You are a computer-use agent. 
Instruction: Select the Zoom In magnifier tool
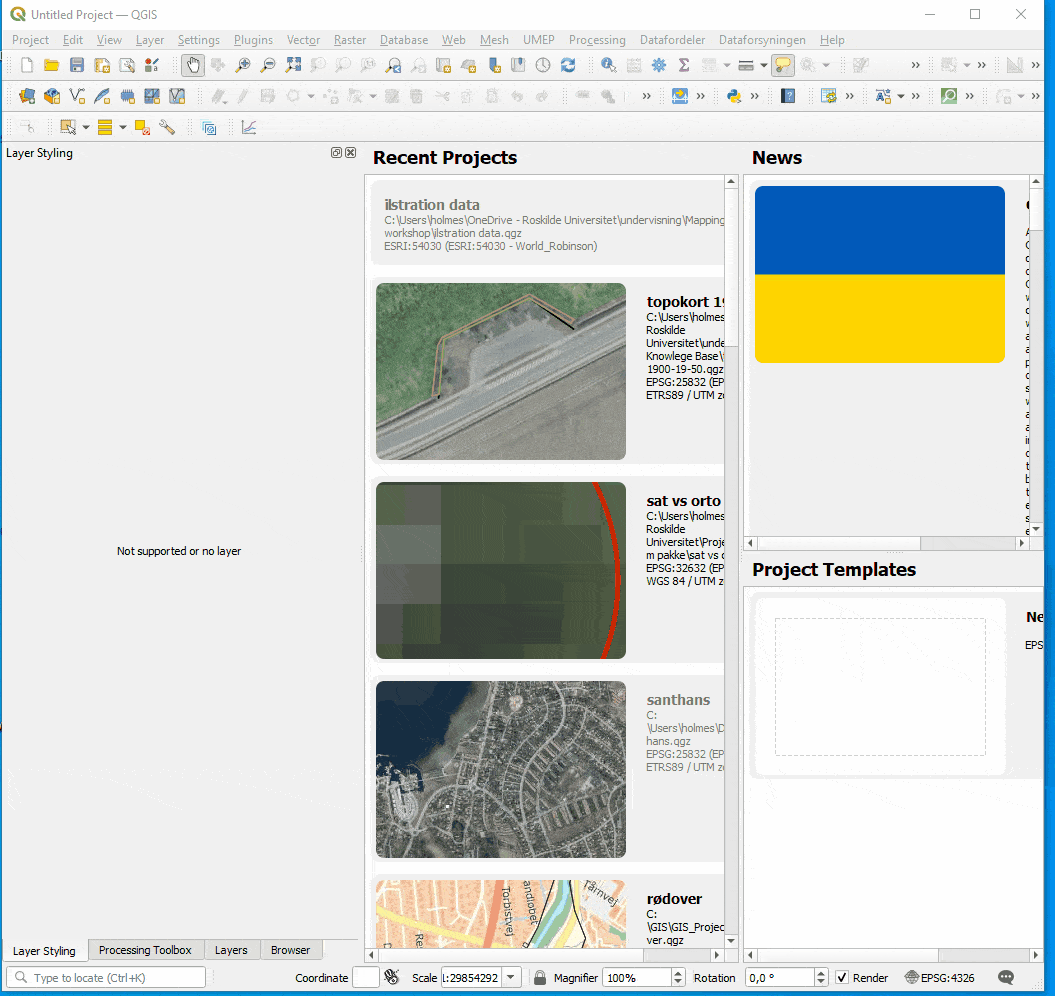(x=242, y=65)
